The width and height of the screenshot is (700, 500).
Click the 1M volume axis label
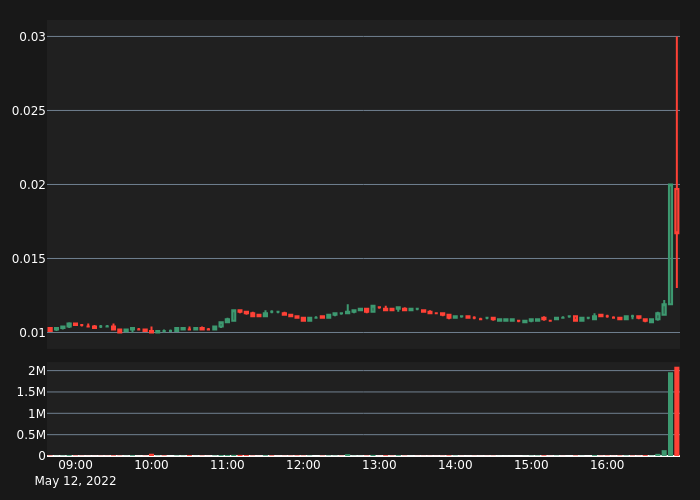(37, 413)
